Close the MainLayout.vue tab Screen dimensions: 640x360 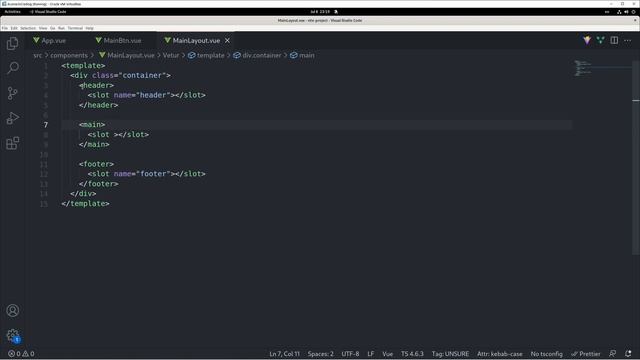(227, 40)
